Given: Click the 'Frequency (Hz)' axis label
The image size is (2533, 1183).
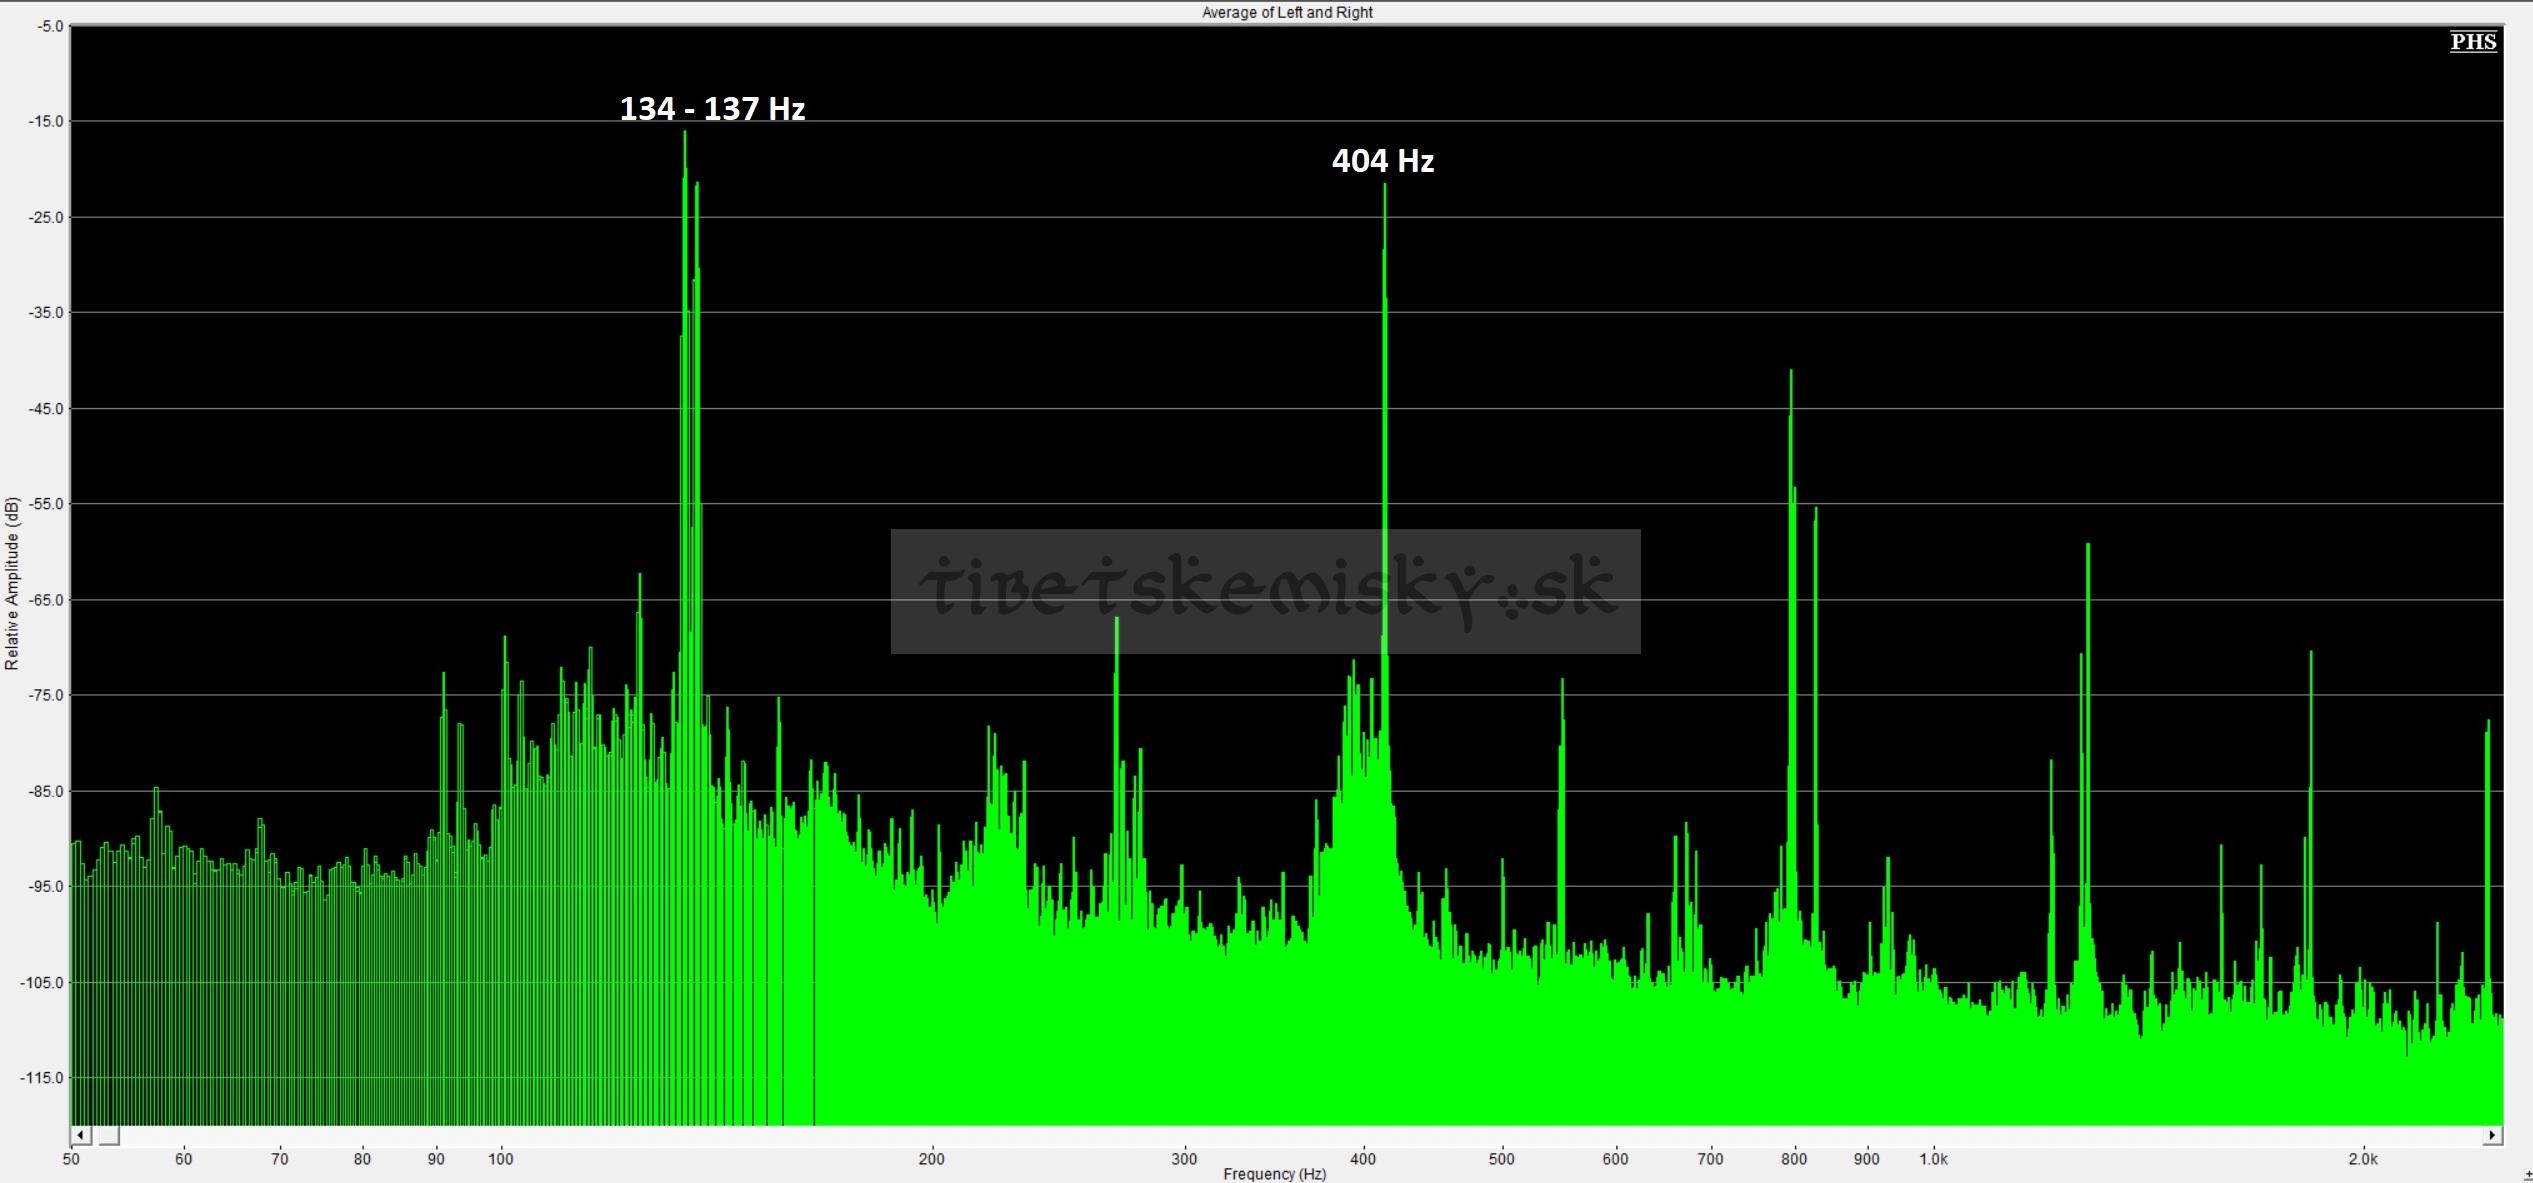Looking at the screenshot, I should (x=1274, y=1173).
